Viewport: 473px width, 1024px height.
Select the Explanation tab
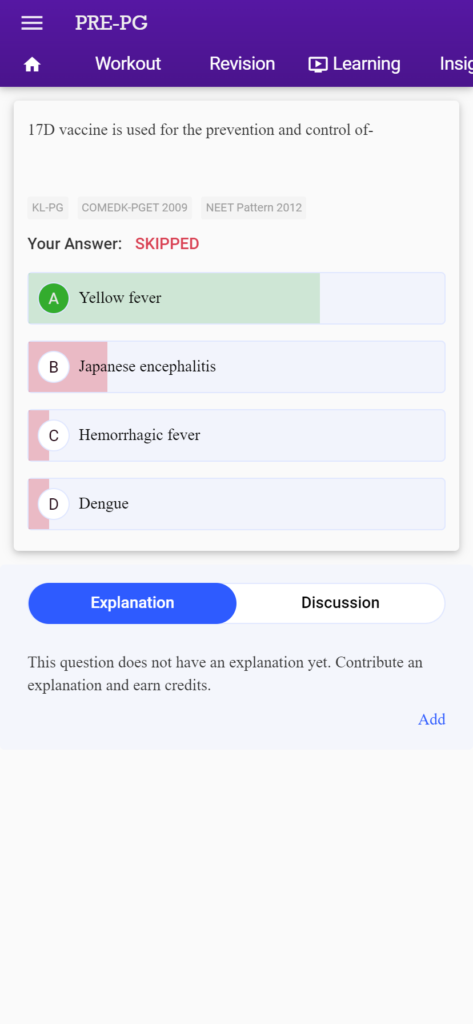pyautogui.click(x=133, y=603)
